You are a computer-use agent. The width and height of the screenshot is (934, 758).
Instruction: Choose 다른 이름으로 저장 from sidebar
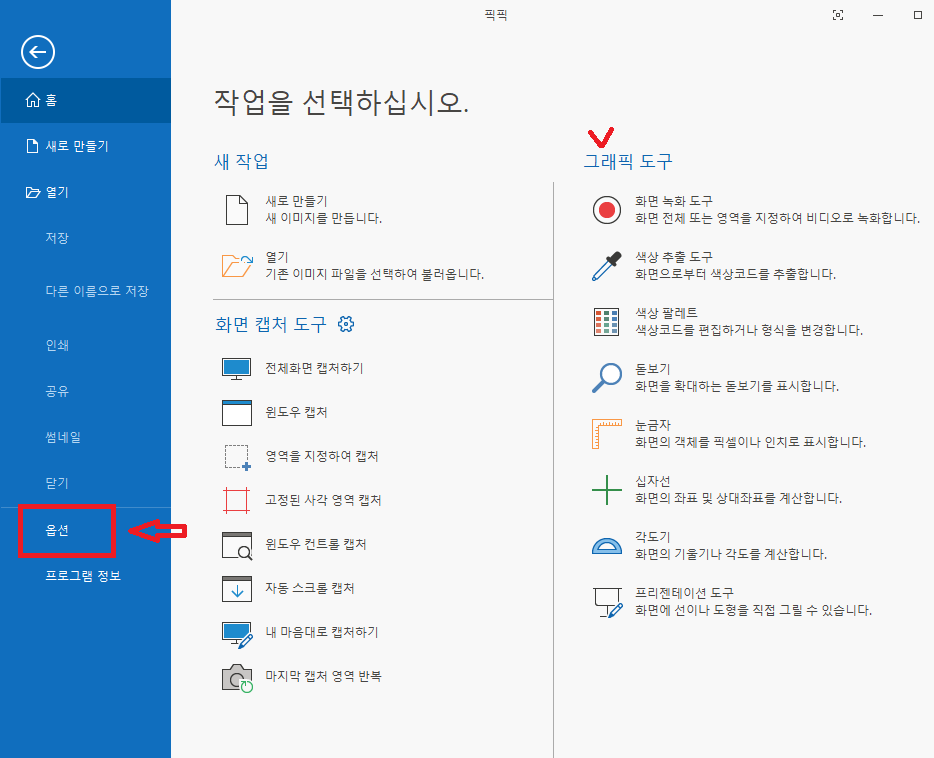pos(97,291)
